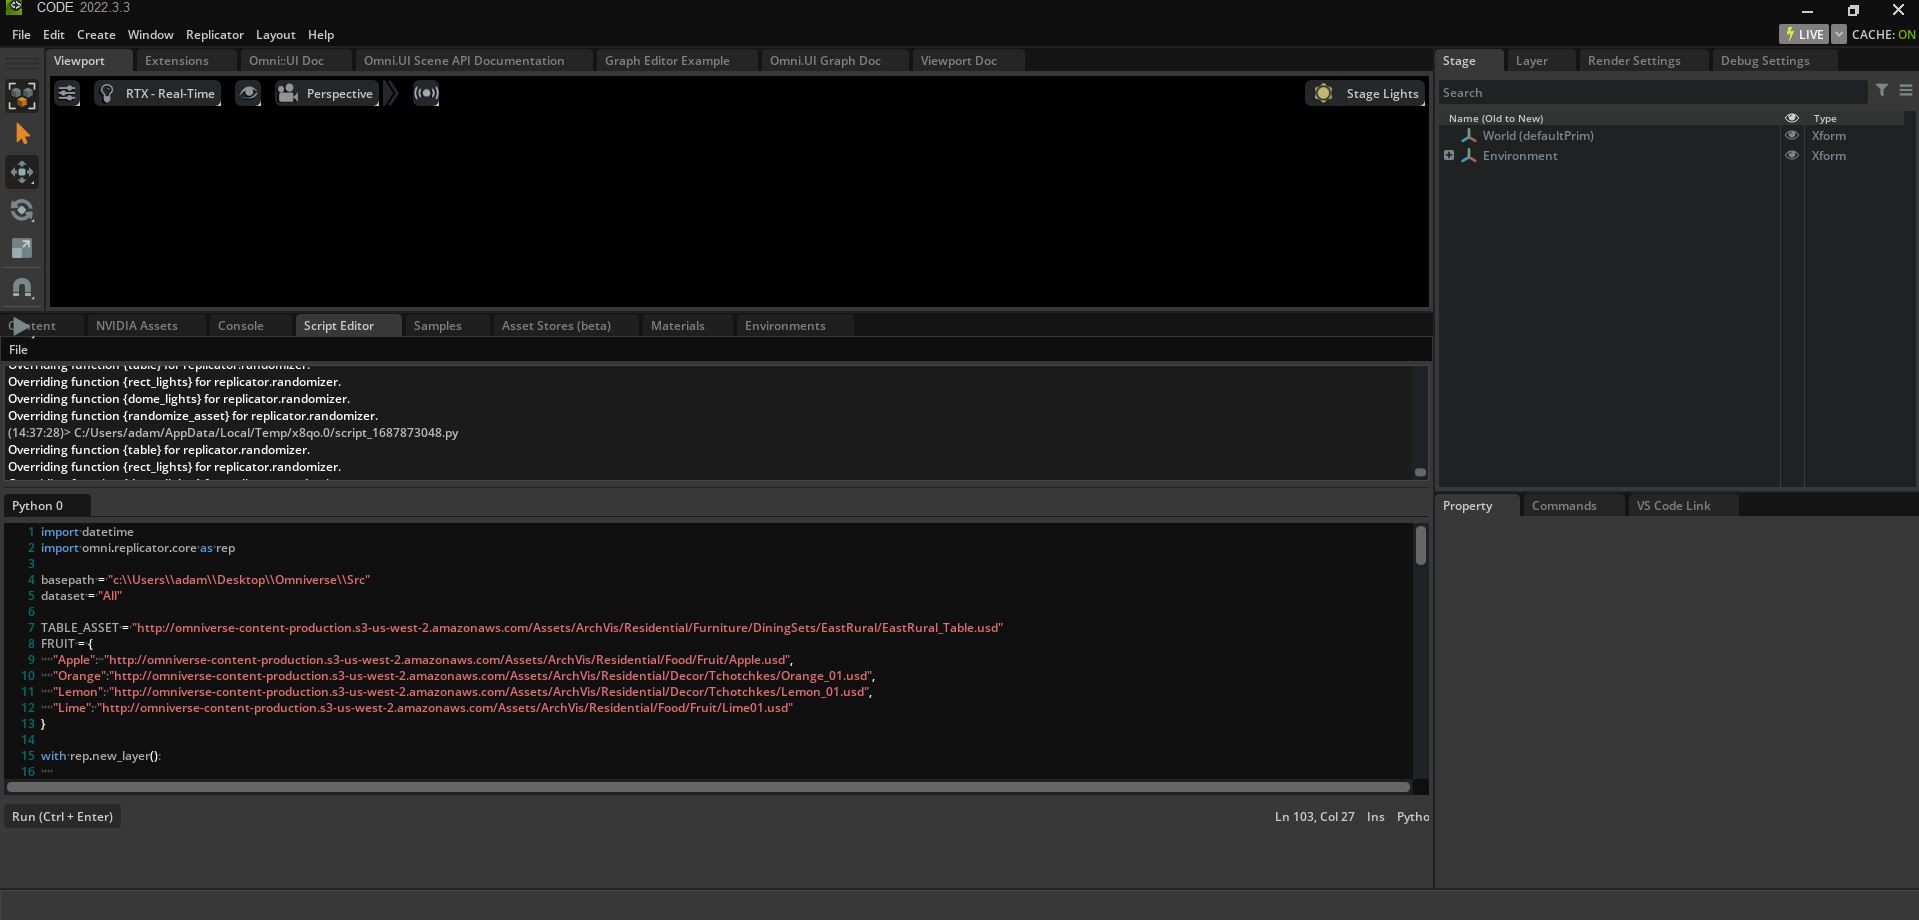1919x920 pixels.
Task: Toggle the magnet Snap tool
Action: [22, 288]
